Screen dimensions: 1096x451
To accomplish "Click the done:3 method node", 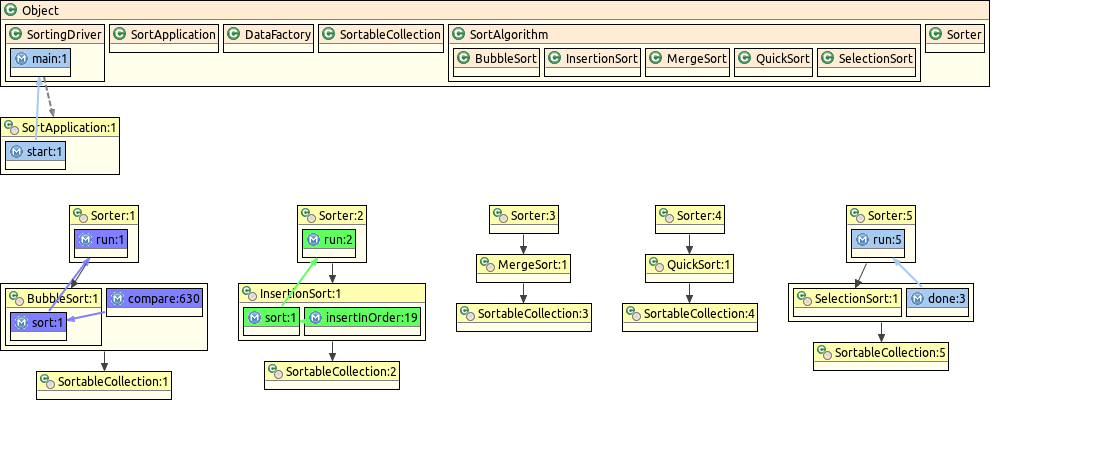I will [x=937, y=298].
